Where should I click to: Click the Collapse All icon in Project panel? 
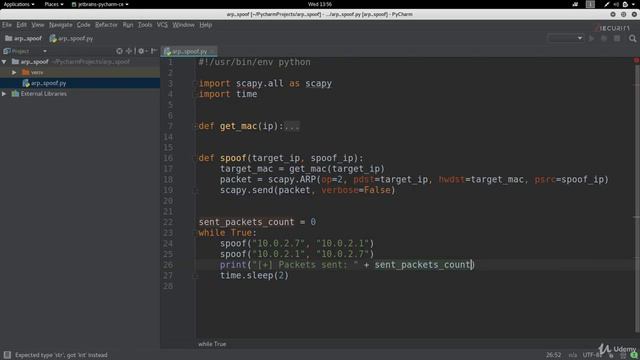[x=129, y=51]
